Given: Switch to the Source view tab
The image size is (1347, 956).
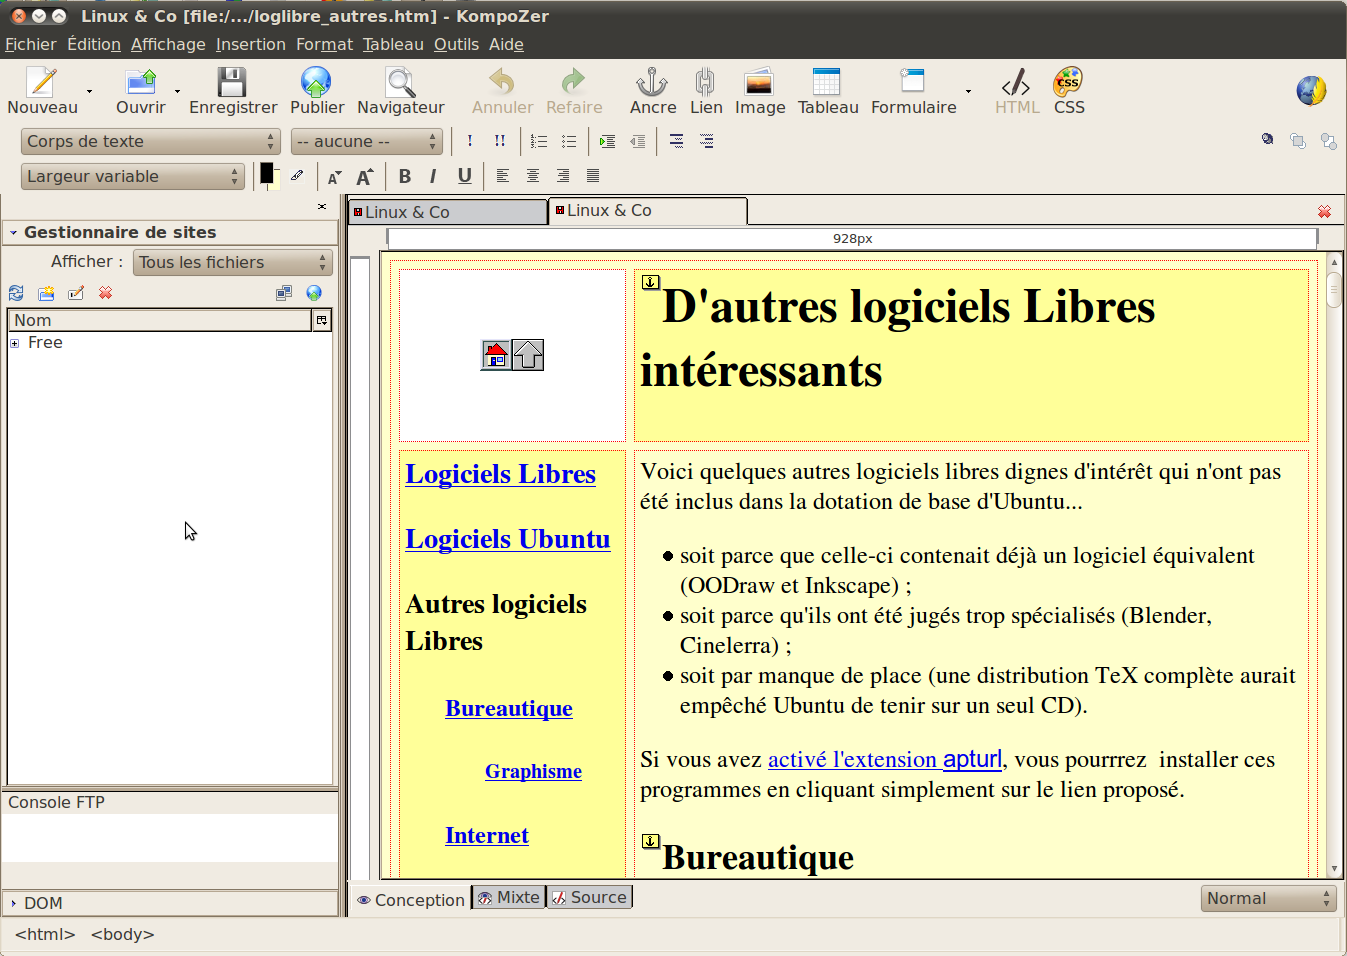Looking at the screenshot, I should point(589,898).
